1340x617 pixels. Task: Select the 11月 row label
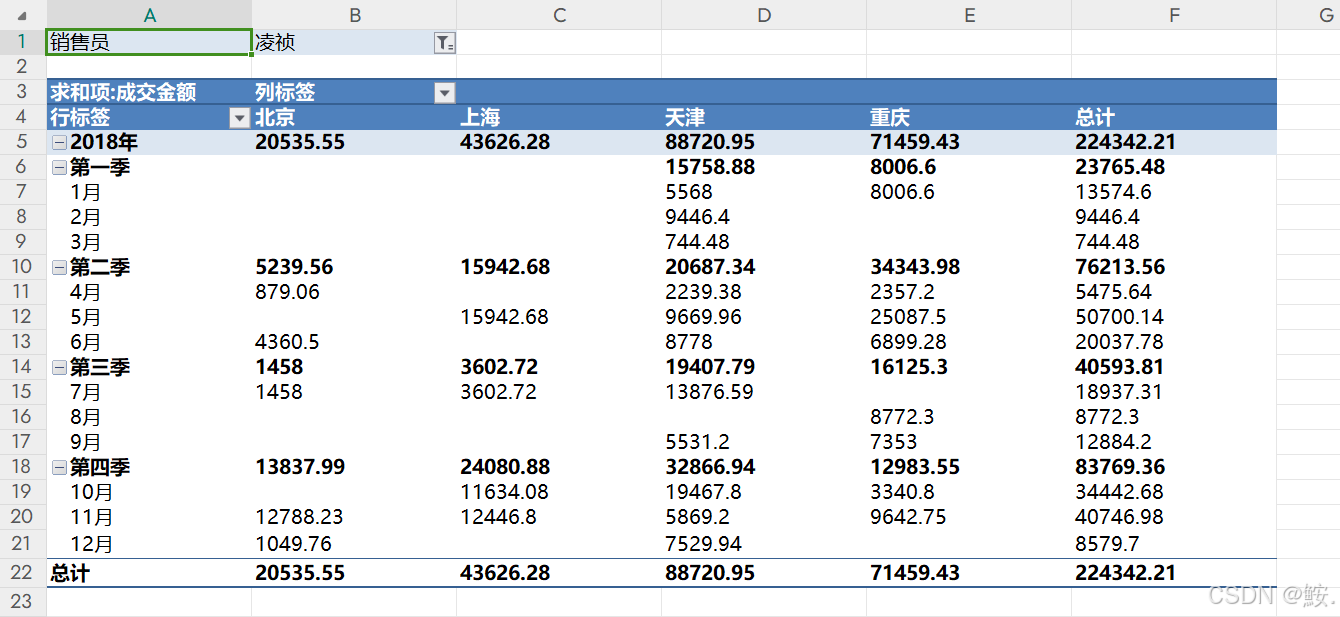click(x=91, y=518)
